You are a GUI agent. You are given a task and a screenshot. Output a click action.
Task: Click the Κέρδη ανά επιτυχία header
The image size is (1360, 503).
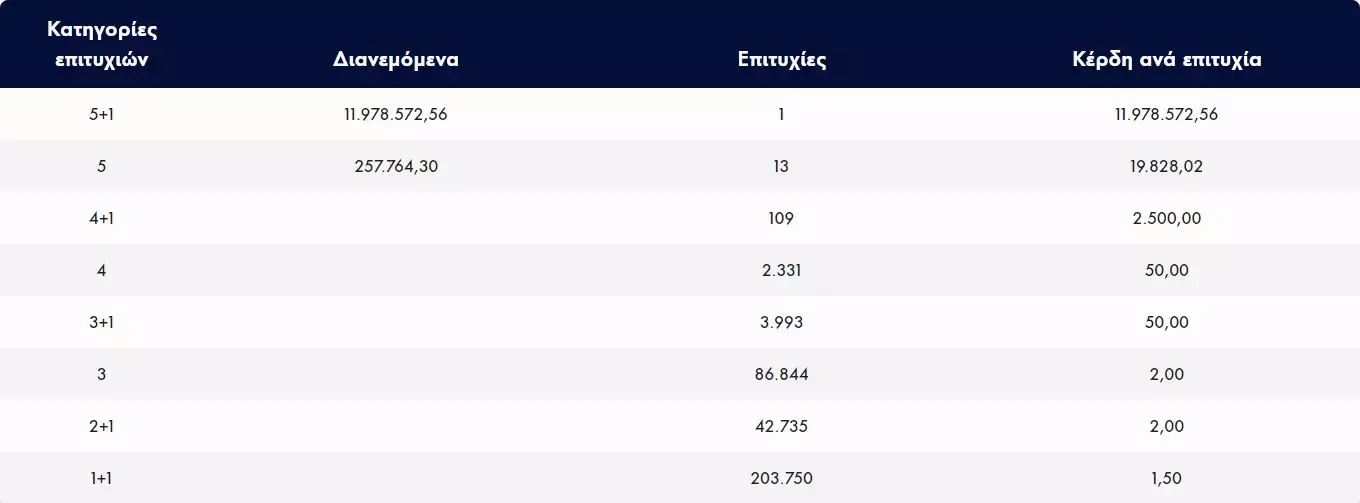coord(1166,59)
